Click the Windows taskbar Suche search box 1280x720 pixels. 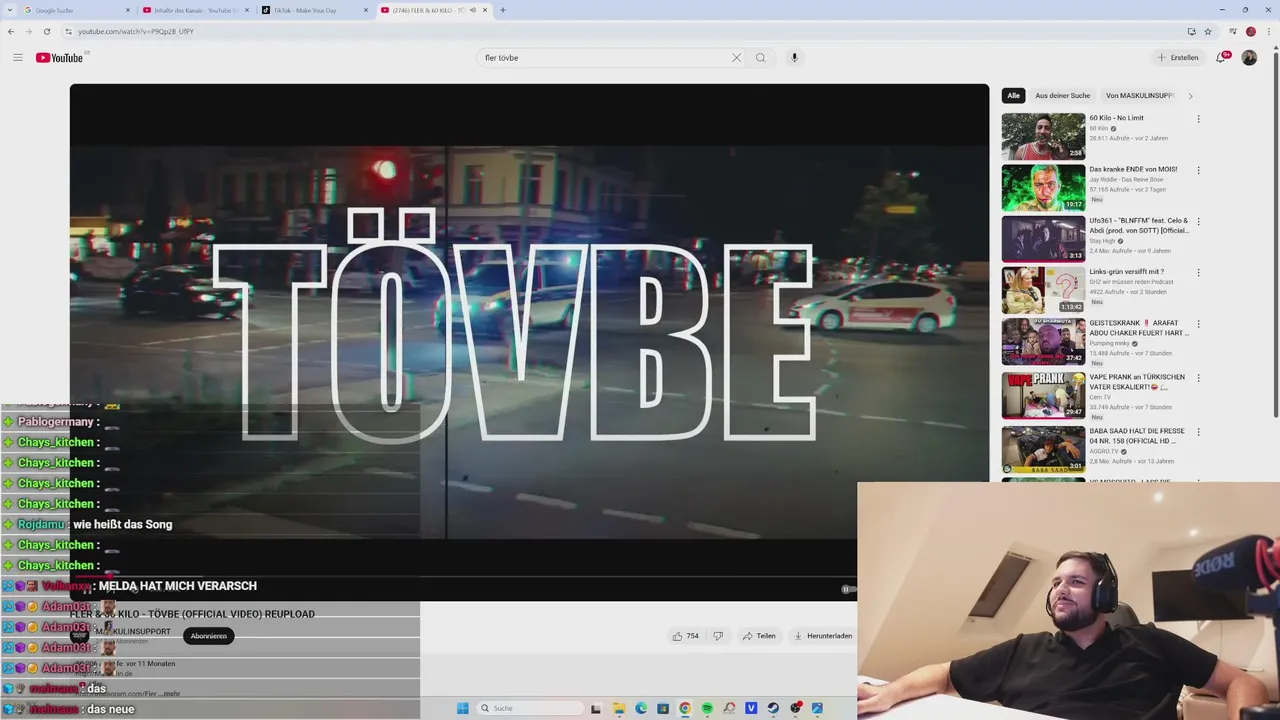528,708
